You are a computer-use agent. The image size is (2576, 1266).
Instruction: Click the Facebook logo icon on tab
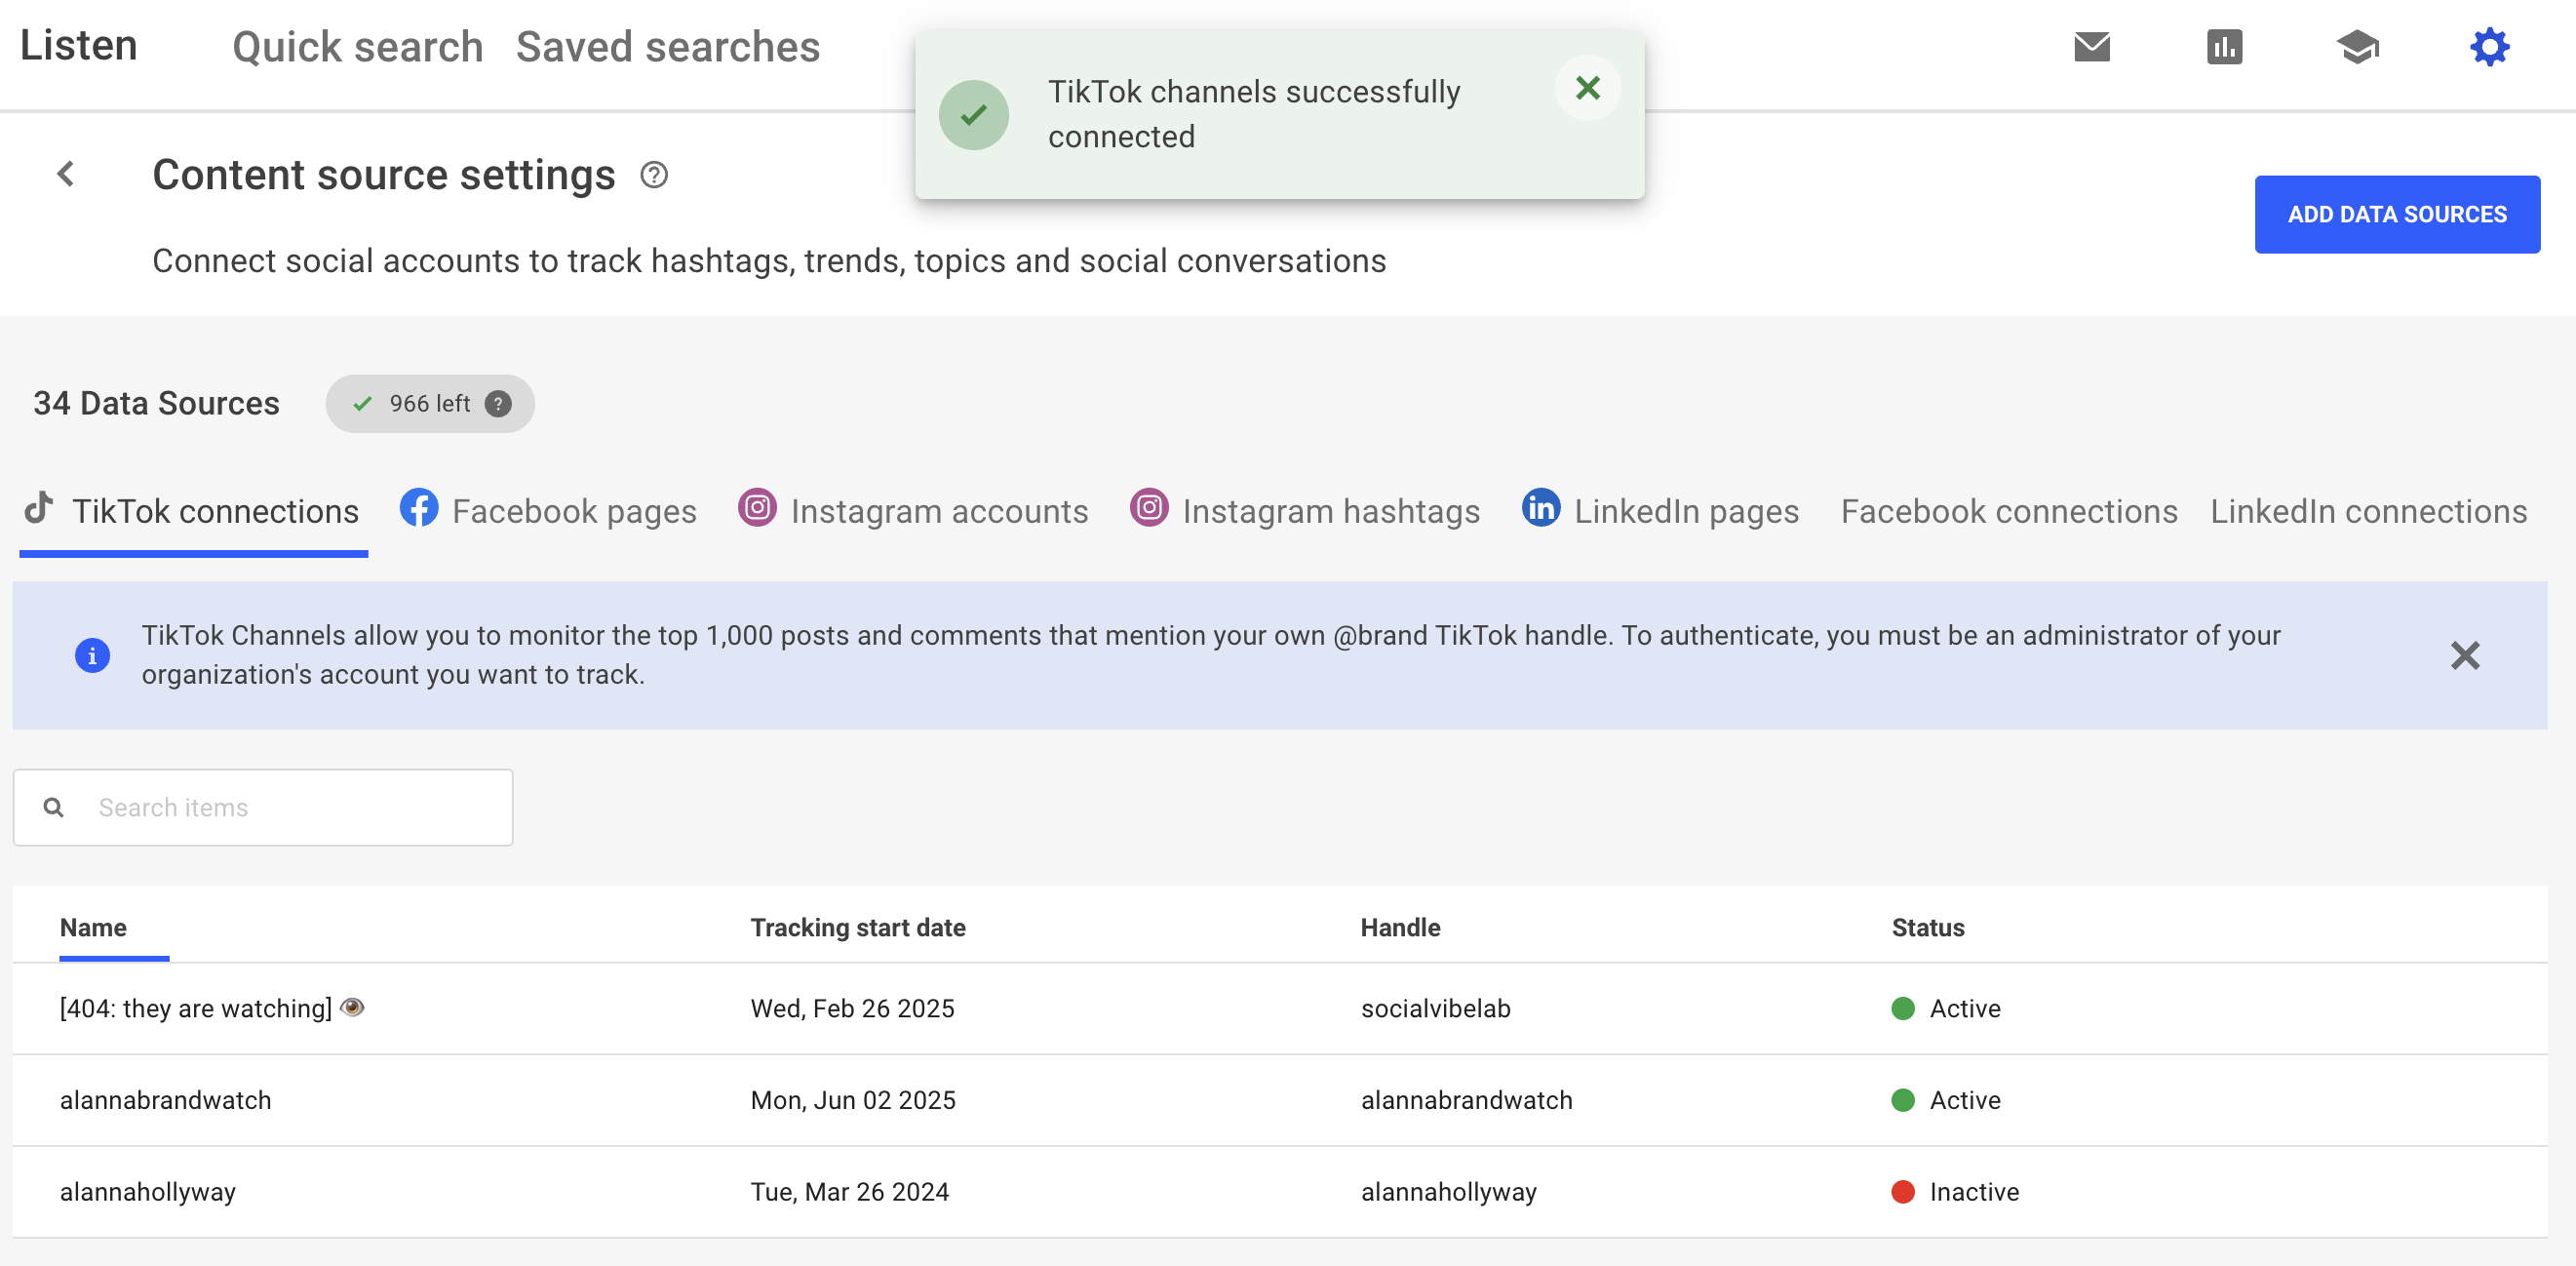point(418,508)
